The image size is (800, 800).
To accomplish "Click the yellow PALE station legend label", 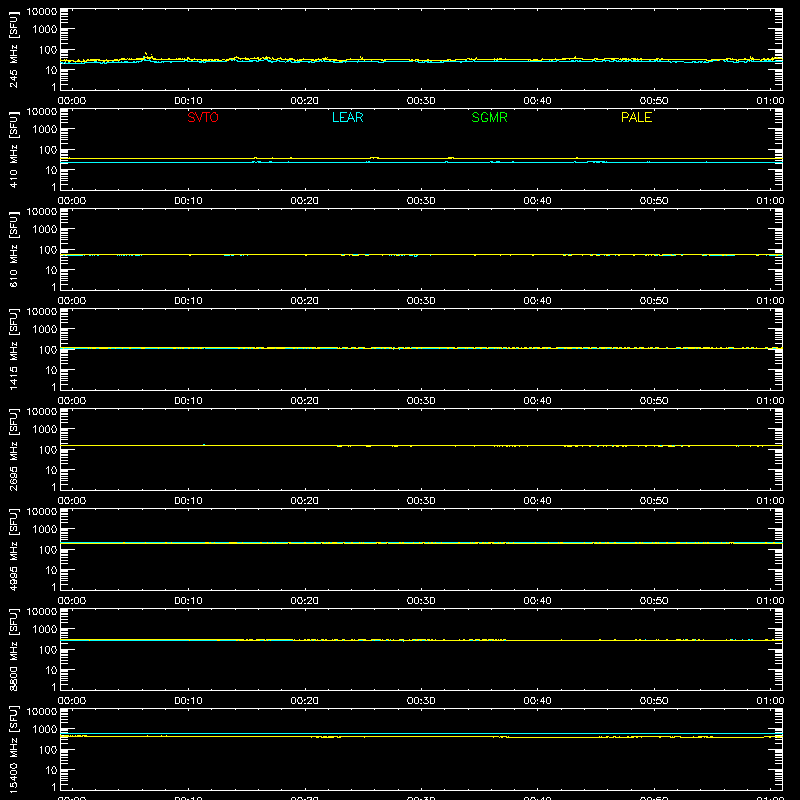I will point(636,117).
